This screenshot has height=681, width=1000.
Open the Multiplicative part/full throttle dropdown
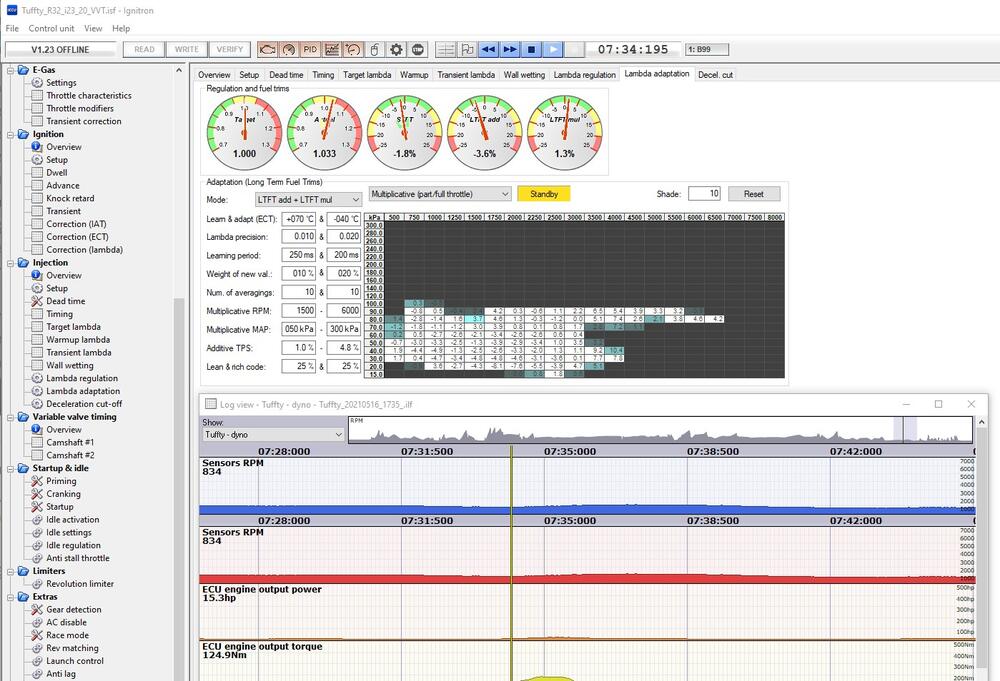pyautogui.click(x=440, y=194)
